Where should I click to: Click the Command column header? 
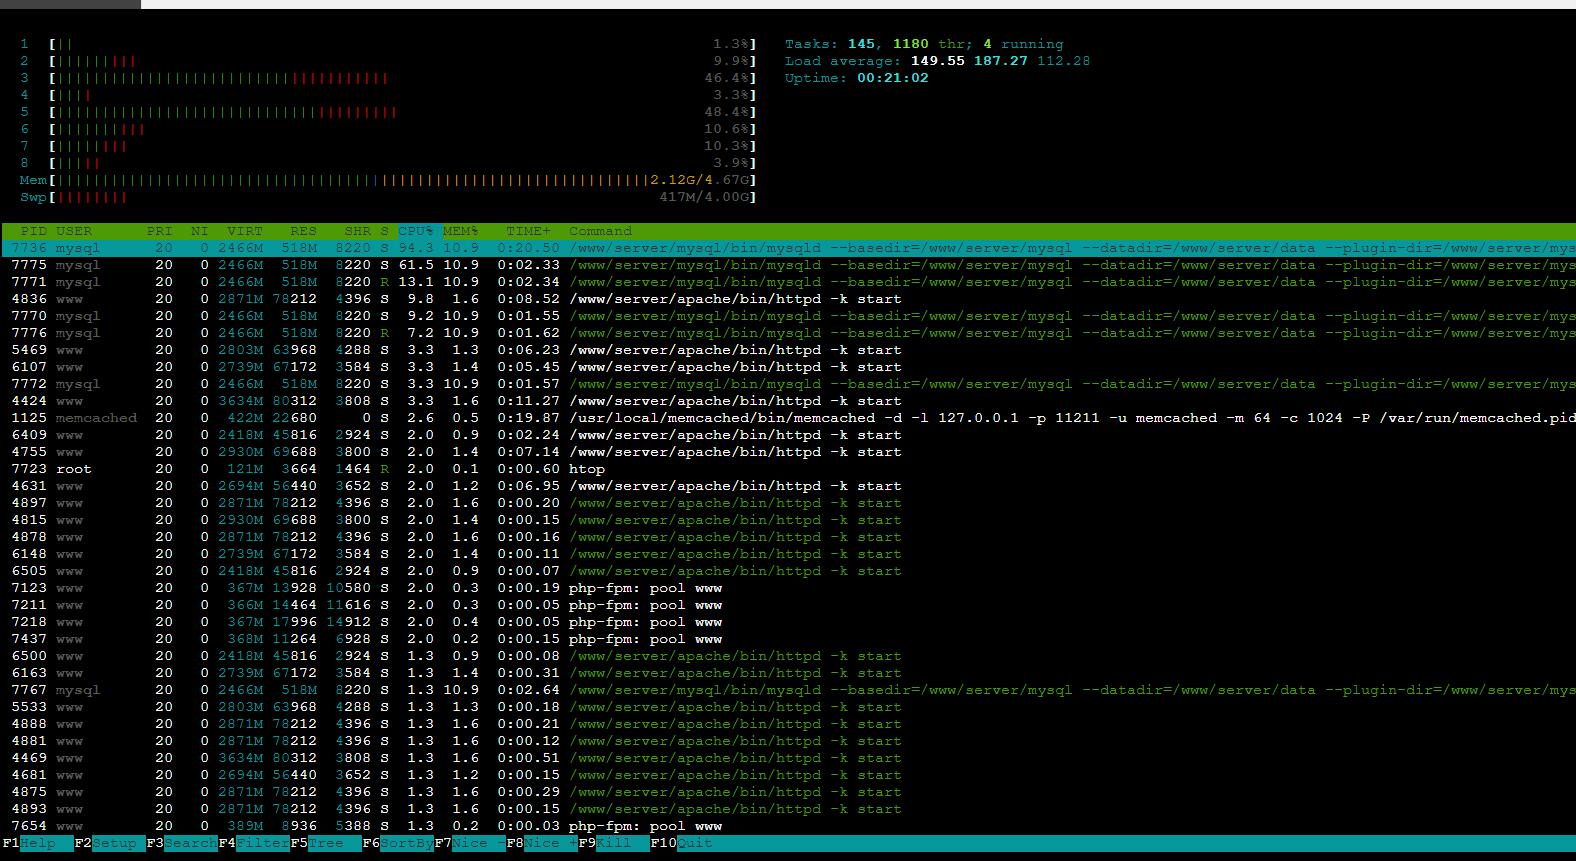600,231
